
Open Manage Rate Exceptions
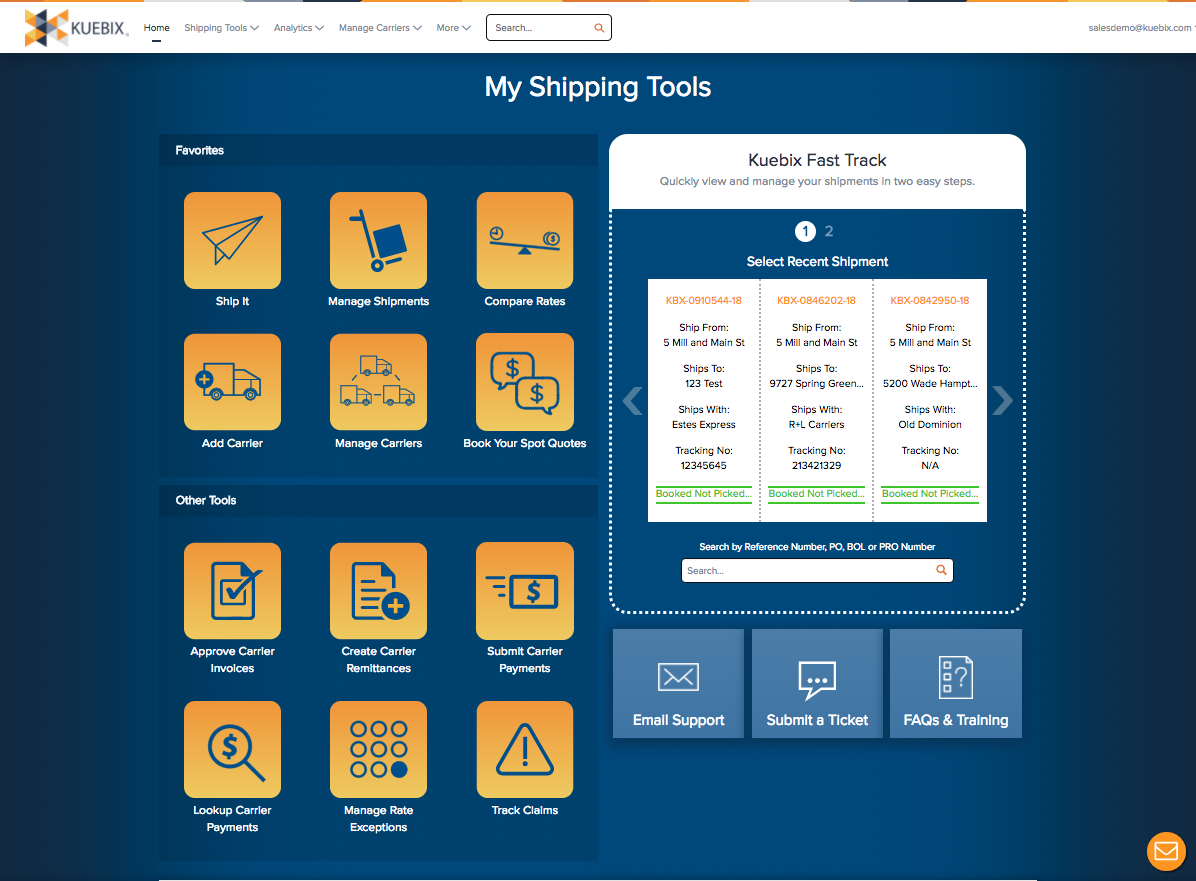tap(378, 749)
